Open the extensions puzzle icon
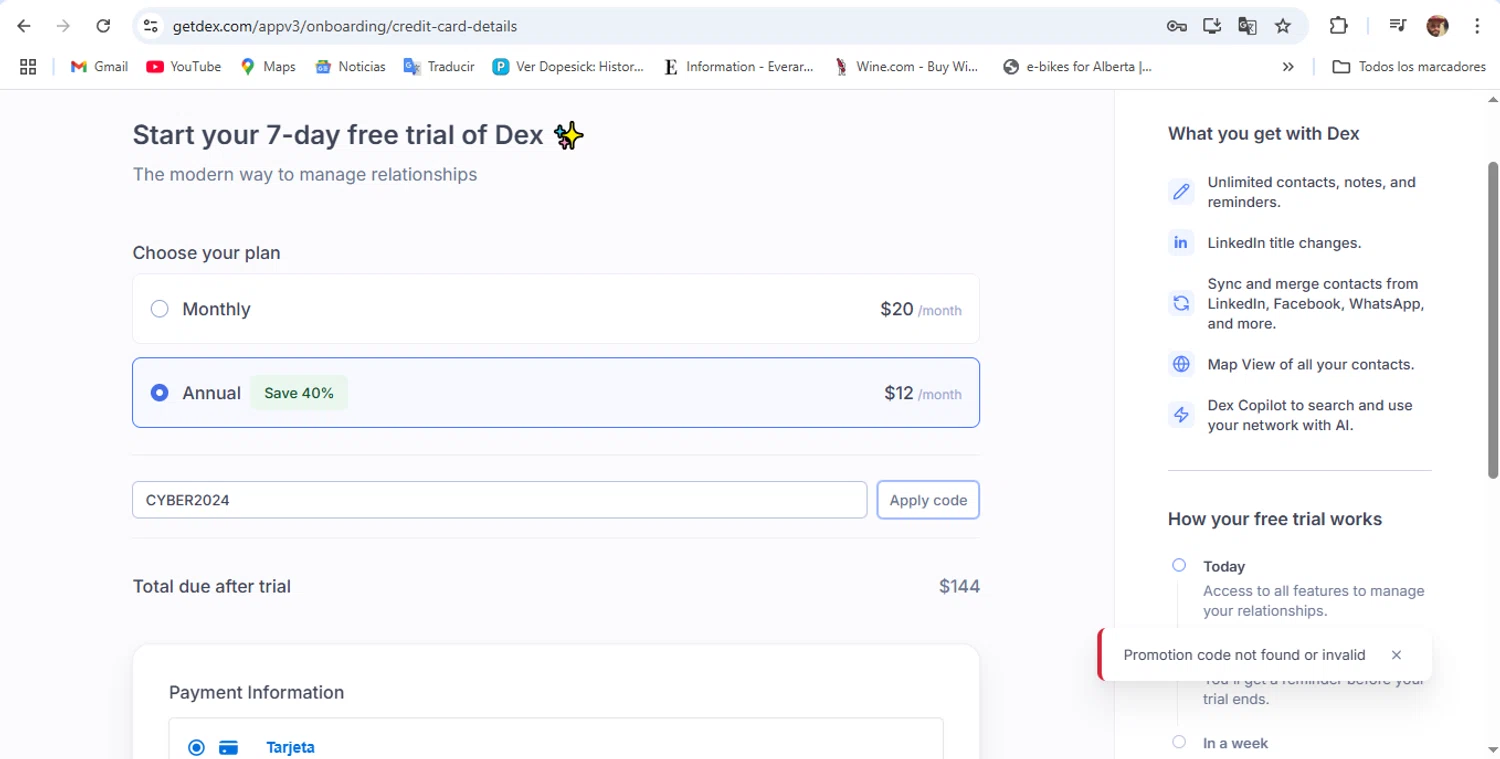The image size is (1500, 759). [x=1338, y=26]
